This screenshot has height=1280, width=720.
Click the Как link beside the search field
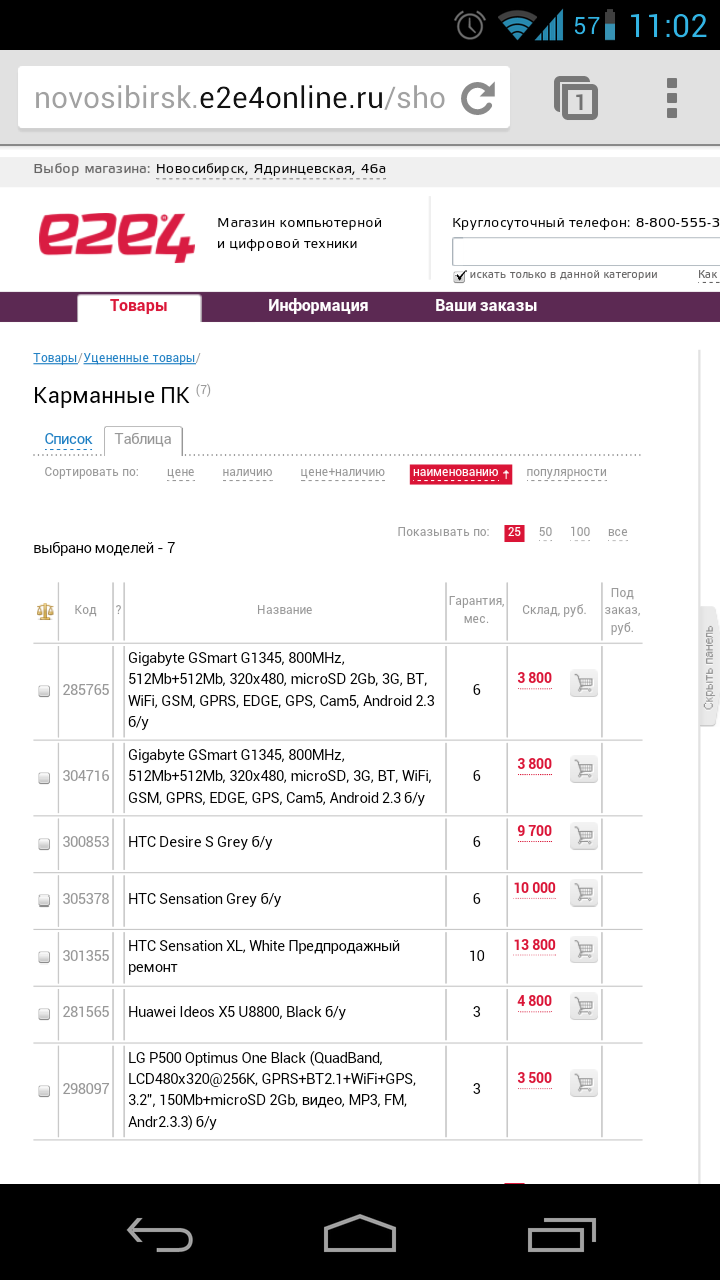click(708, 274)
